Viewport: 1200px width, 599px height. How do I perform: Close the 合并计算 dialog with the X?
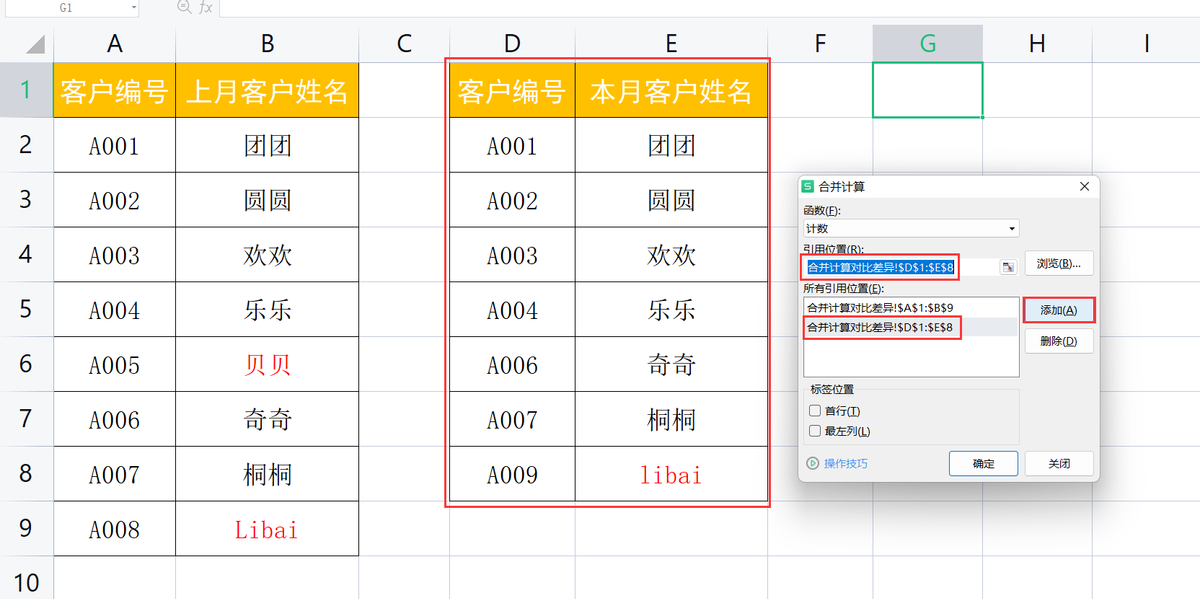tap(1085, 187)
